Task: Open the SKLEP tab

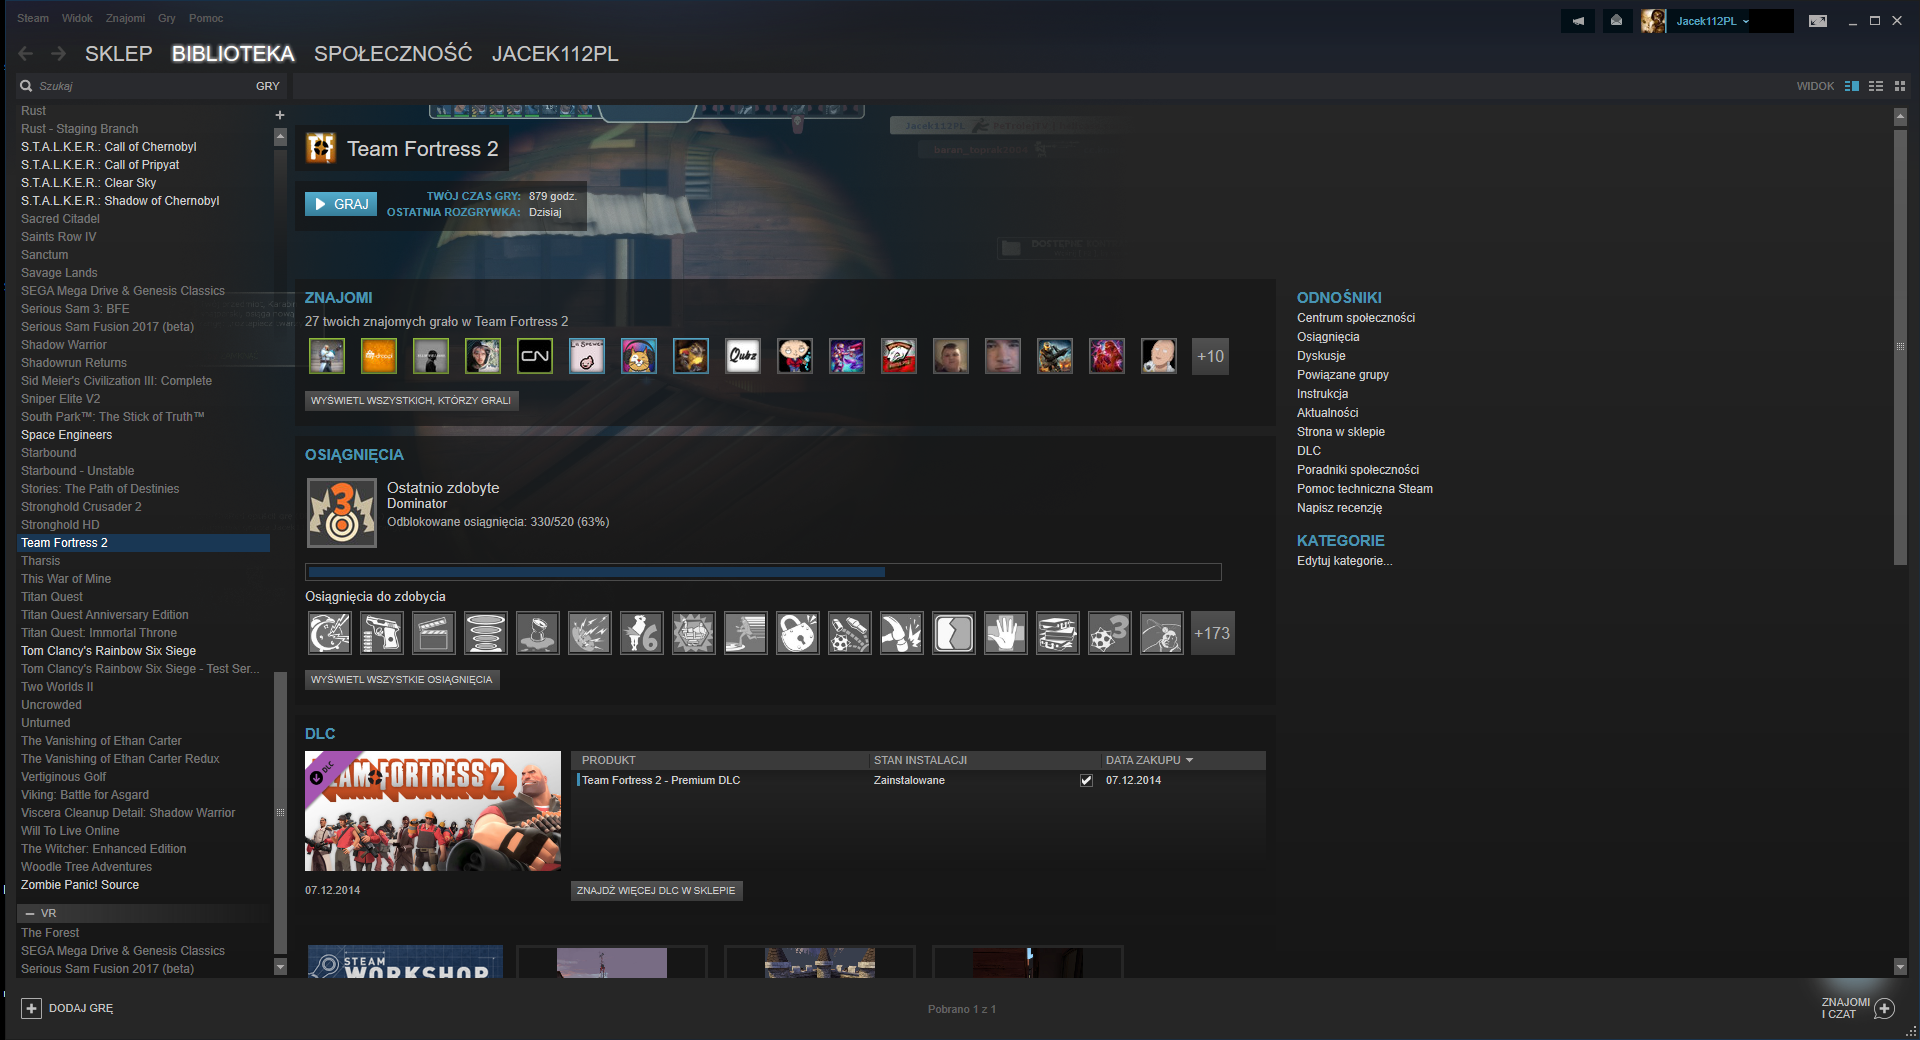Action: [118, 54]
